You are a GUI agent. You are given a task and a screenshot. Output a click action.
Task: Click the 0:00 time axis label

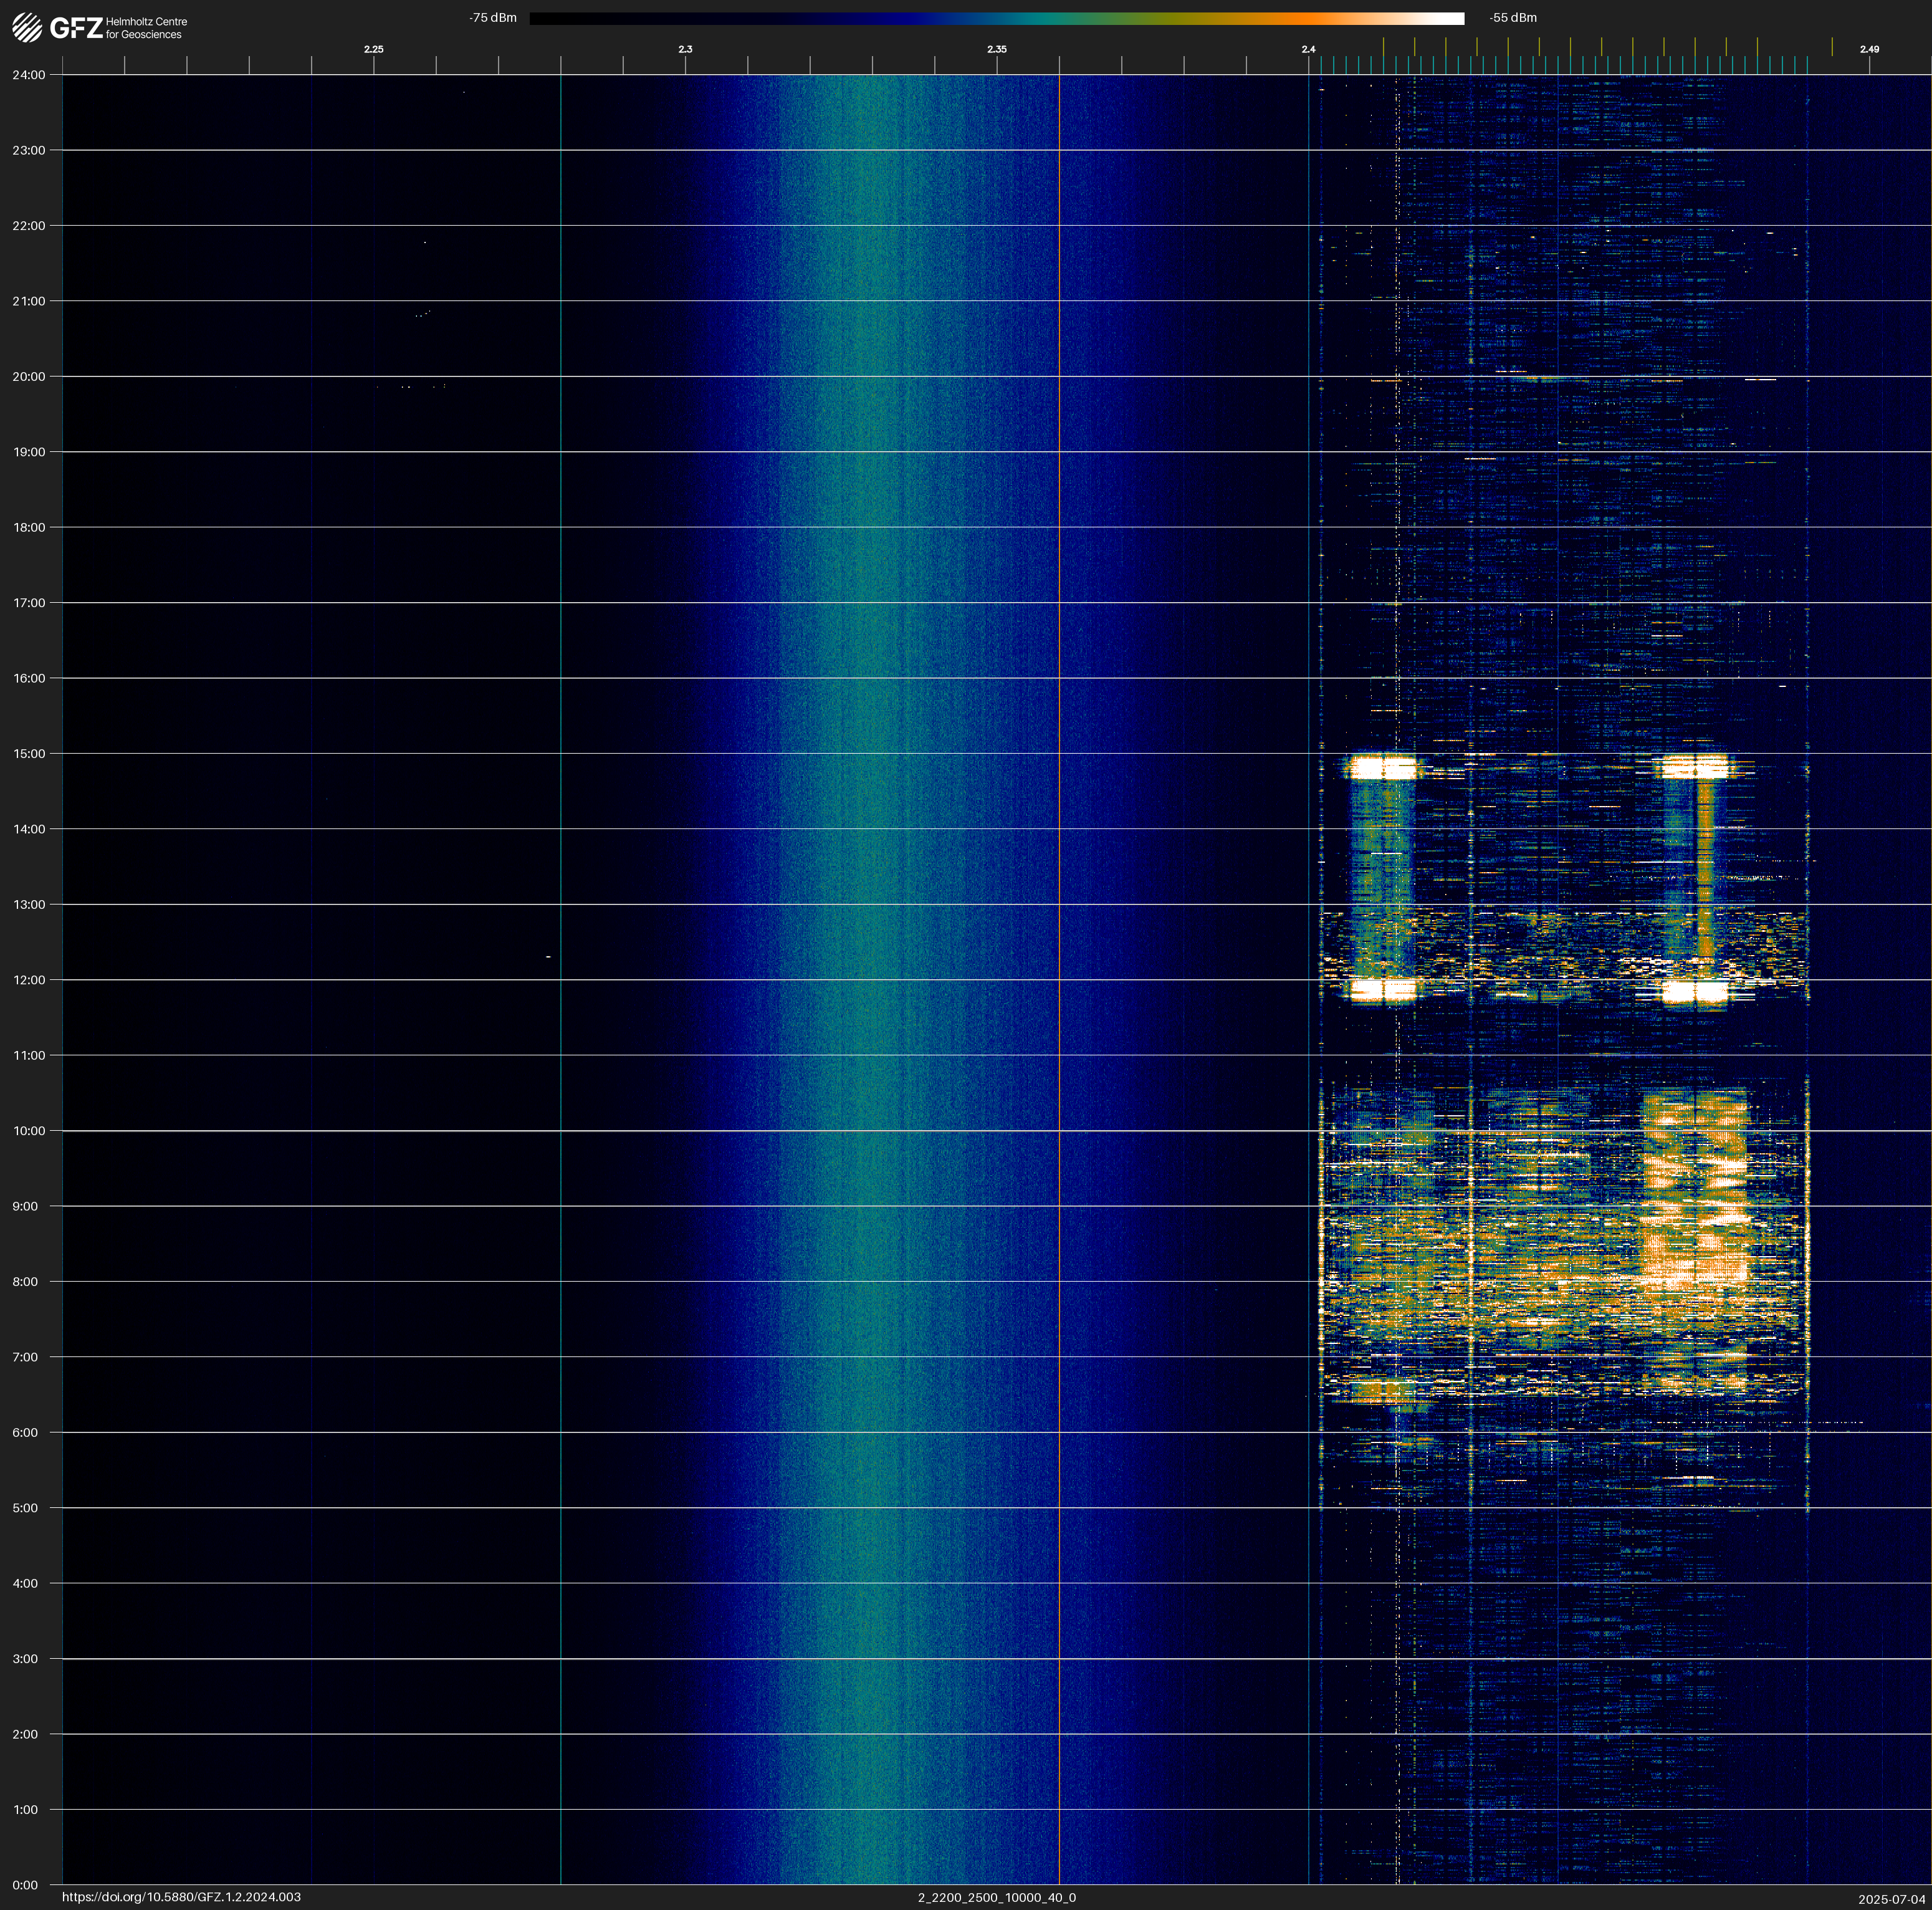[26, 1885]
